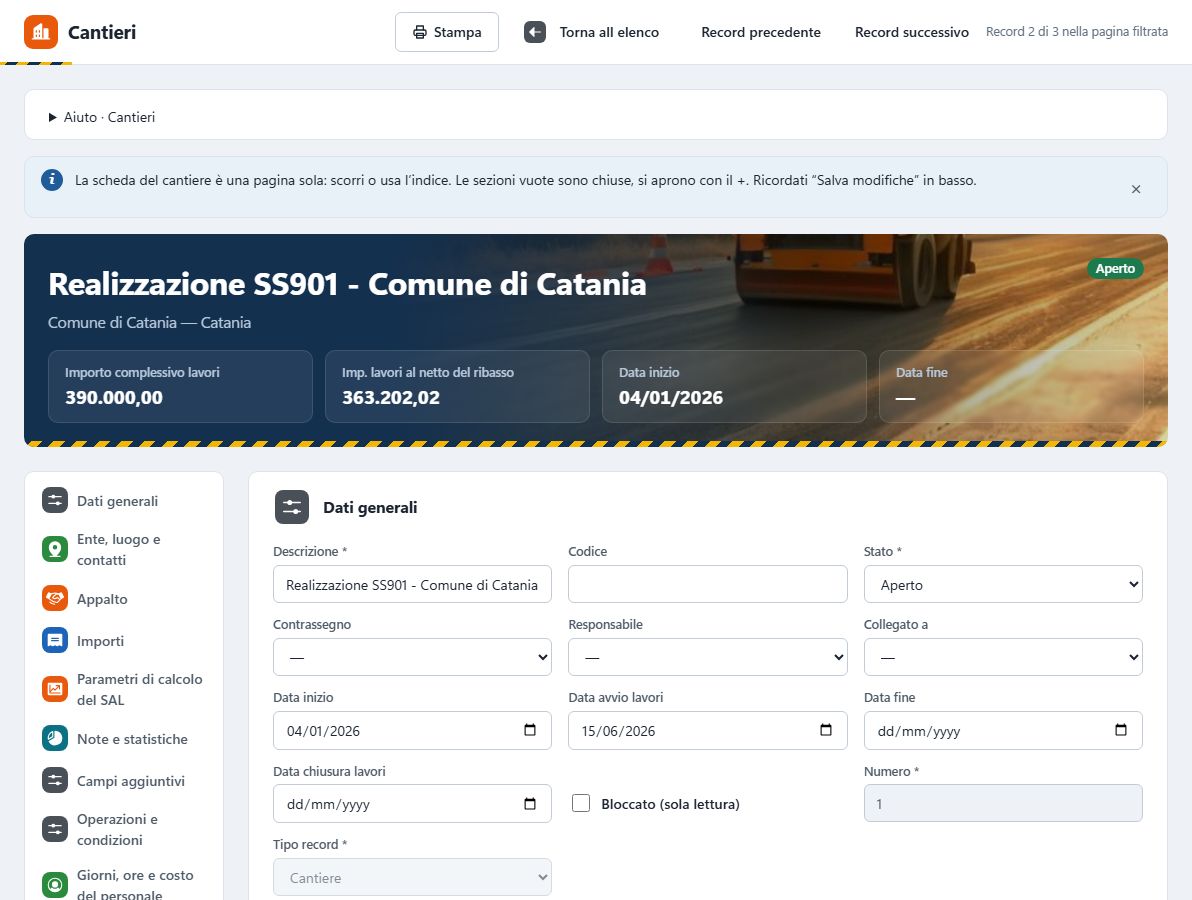Click the Campi aggiuntivi sliders icon
1192x900 pixels.
click(55, 780)
